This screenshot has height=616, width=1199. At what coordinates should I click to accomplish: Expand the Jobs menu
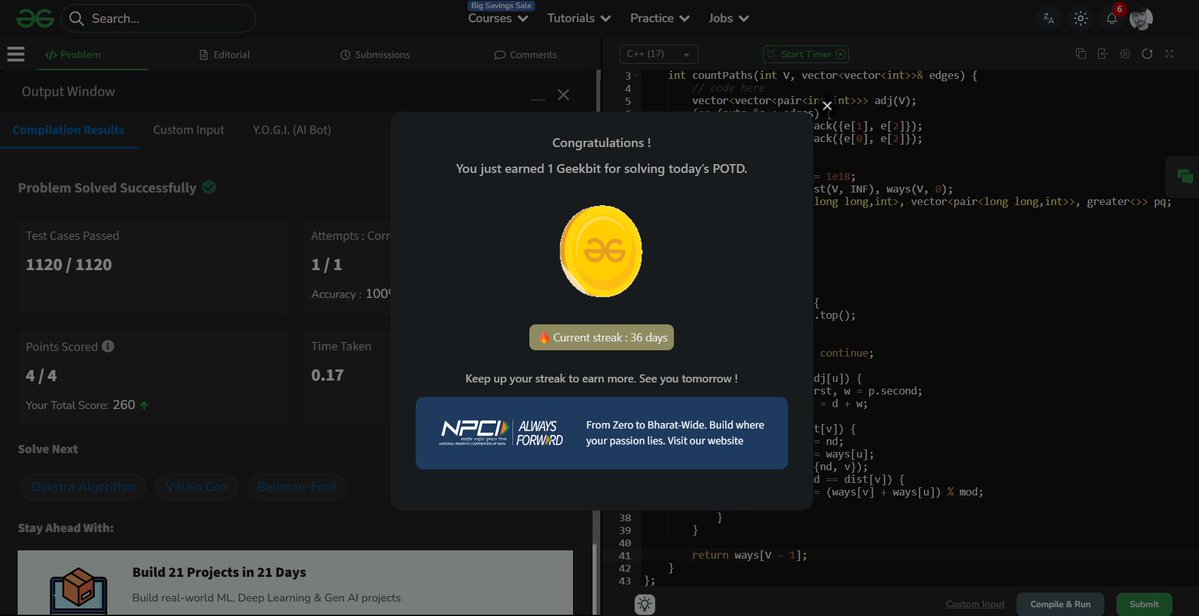pos(729,18)
